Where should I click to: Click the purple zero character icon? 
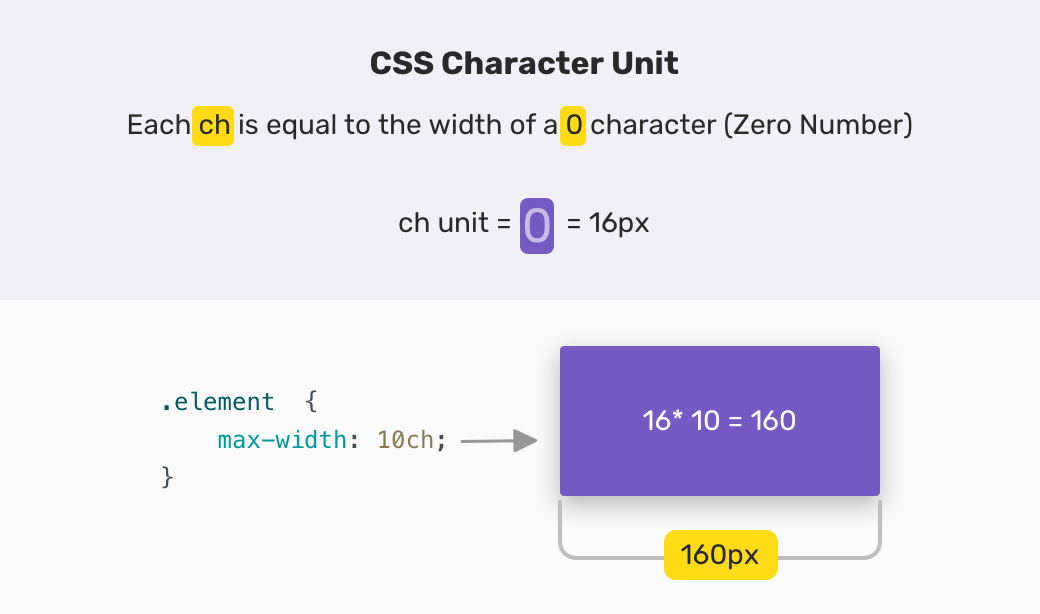click(537, 223)
